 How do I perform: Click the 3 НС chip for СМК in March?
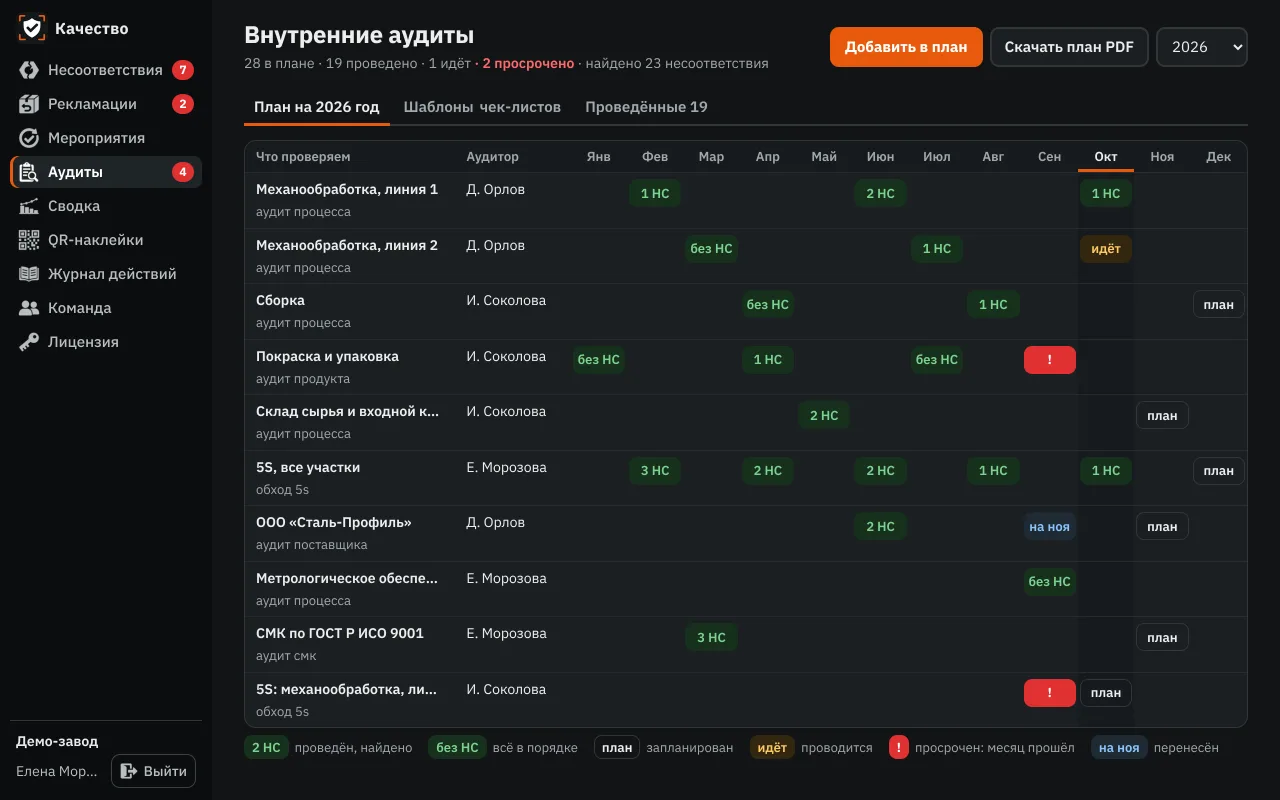(x=711, y=638)
